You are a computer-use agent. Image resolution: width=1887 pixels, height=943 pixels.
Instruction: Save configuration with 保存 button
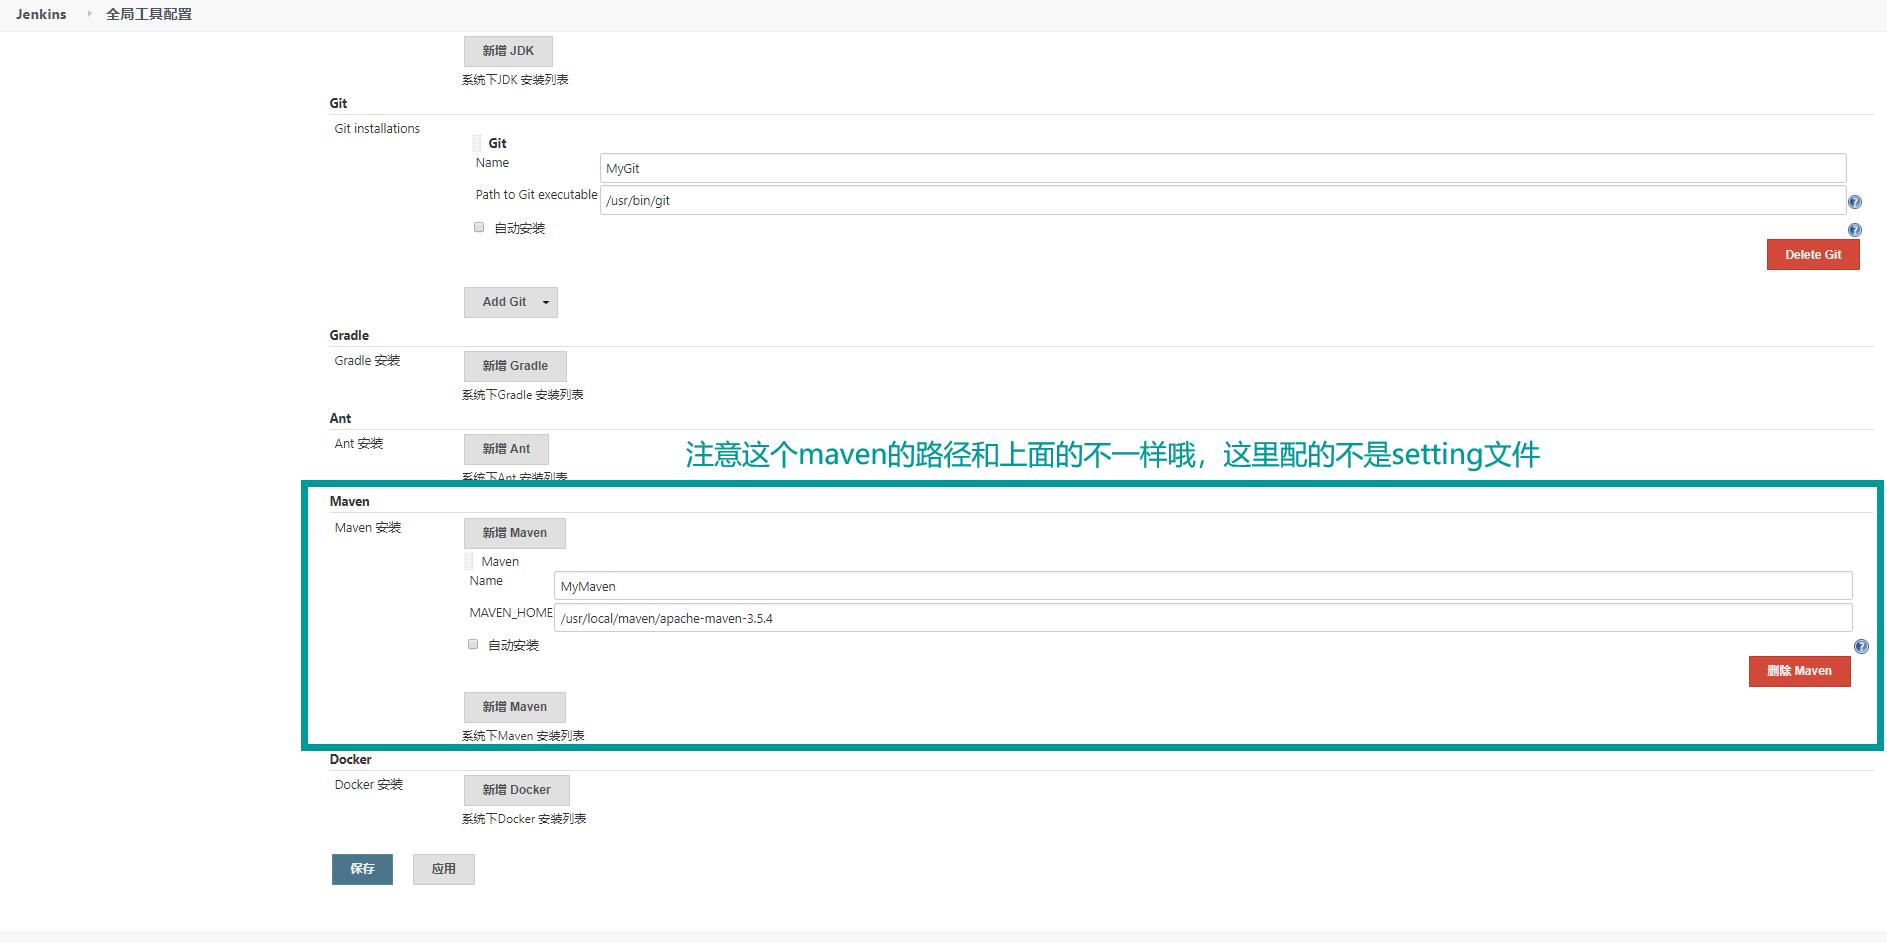pos(362,869)
